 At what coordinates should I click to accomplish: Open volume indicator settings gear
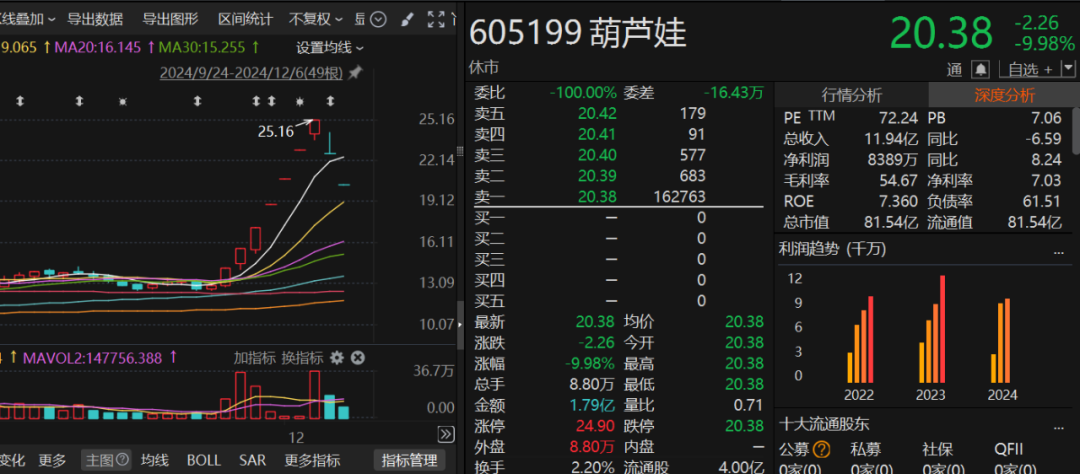coord(336,358)
